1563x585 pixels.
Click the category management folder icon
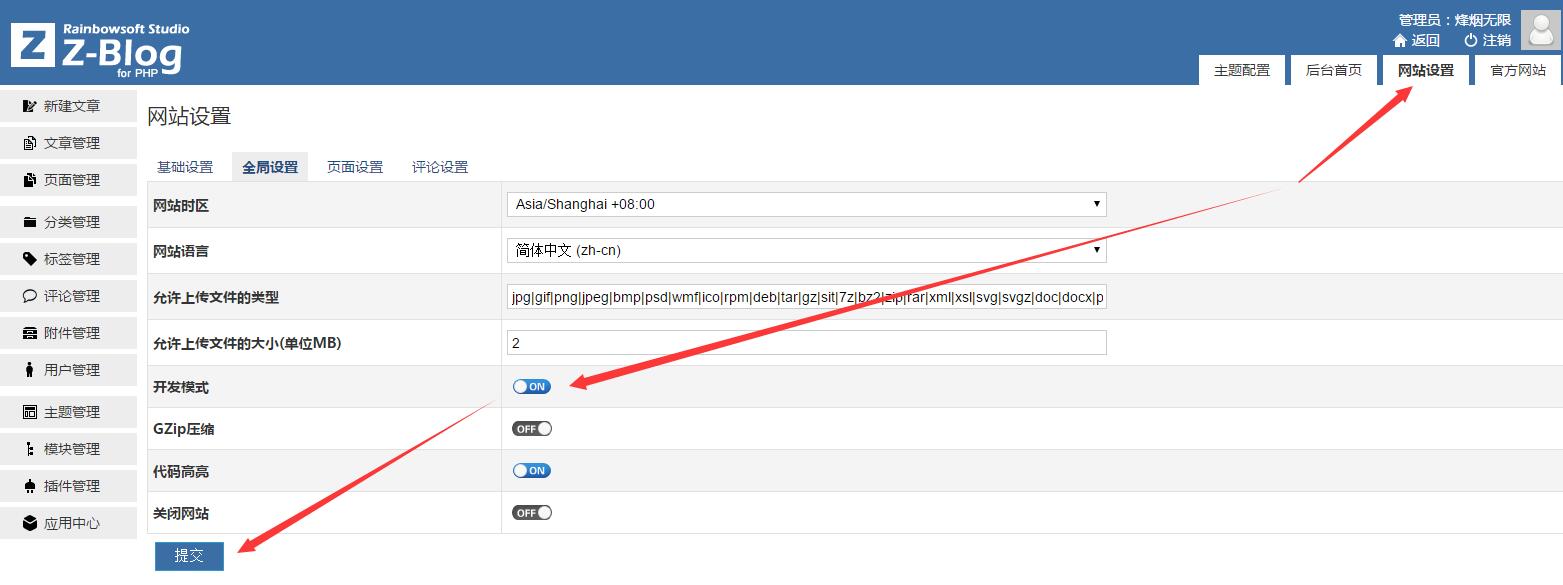pos(30,222)
